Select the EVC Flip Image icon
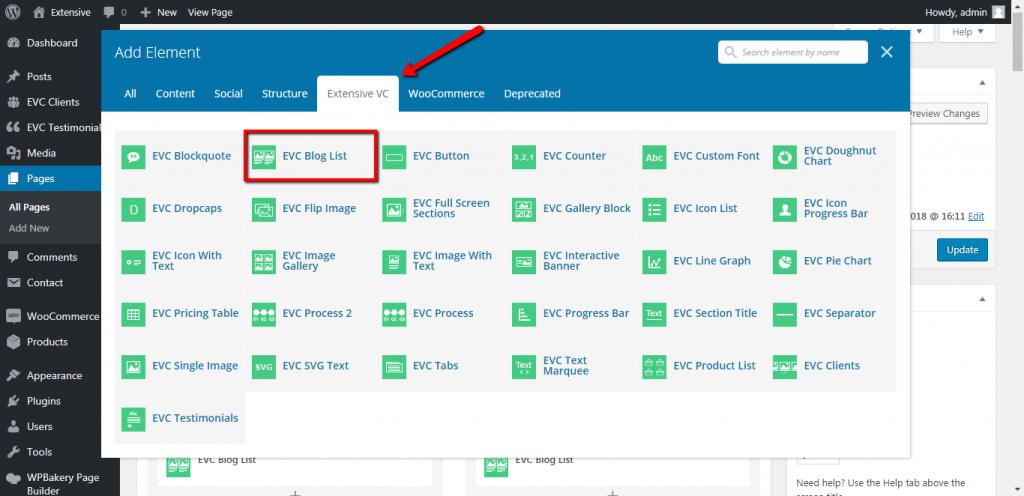The image size is (1024, 496). click(x=264, y=209)
